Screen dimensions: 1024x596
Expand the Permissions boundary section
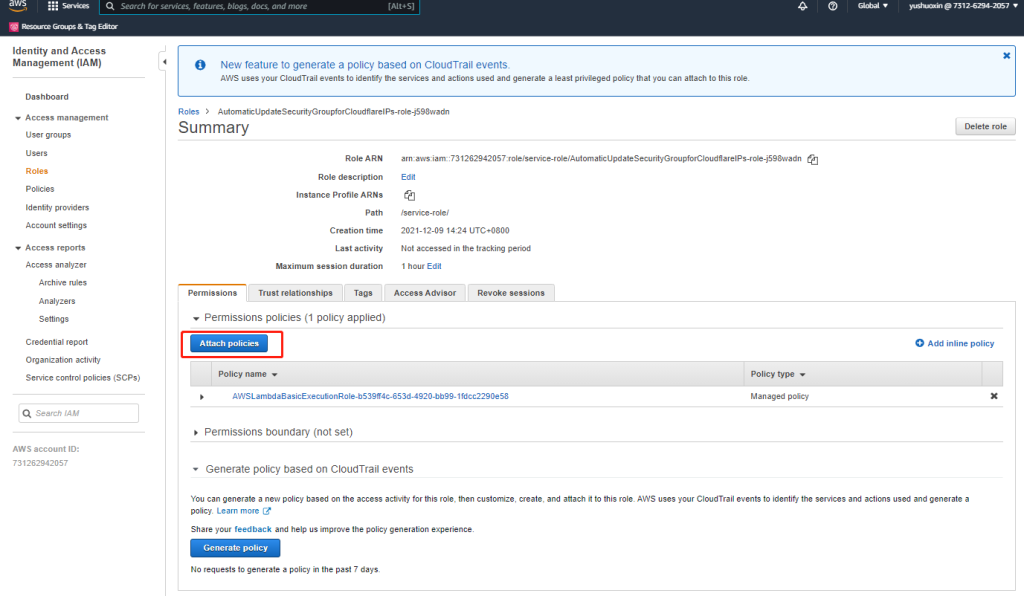[x=196, y=432]
